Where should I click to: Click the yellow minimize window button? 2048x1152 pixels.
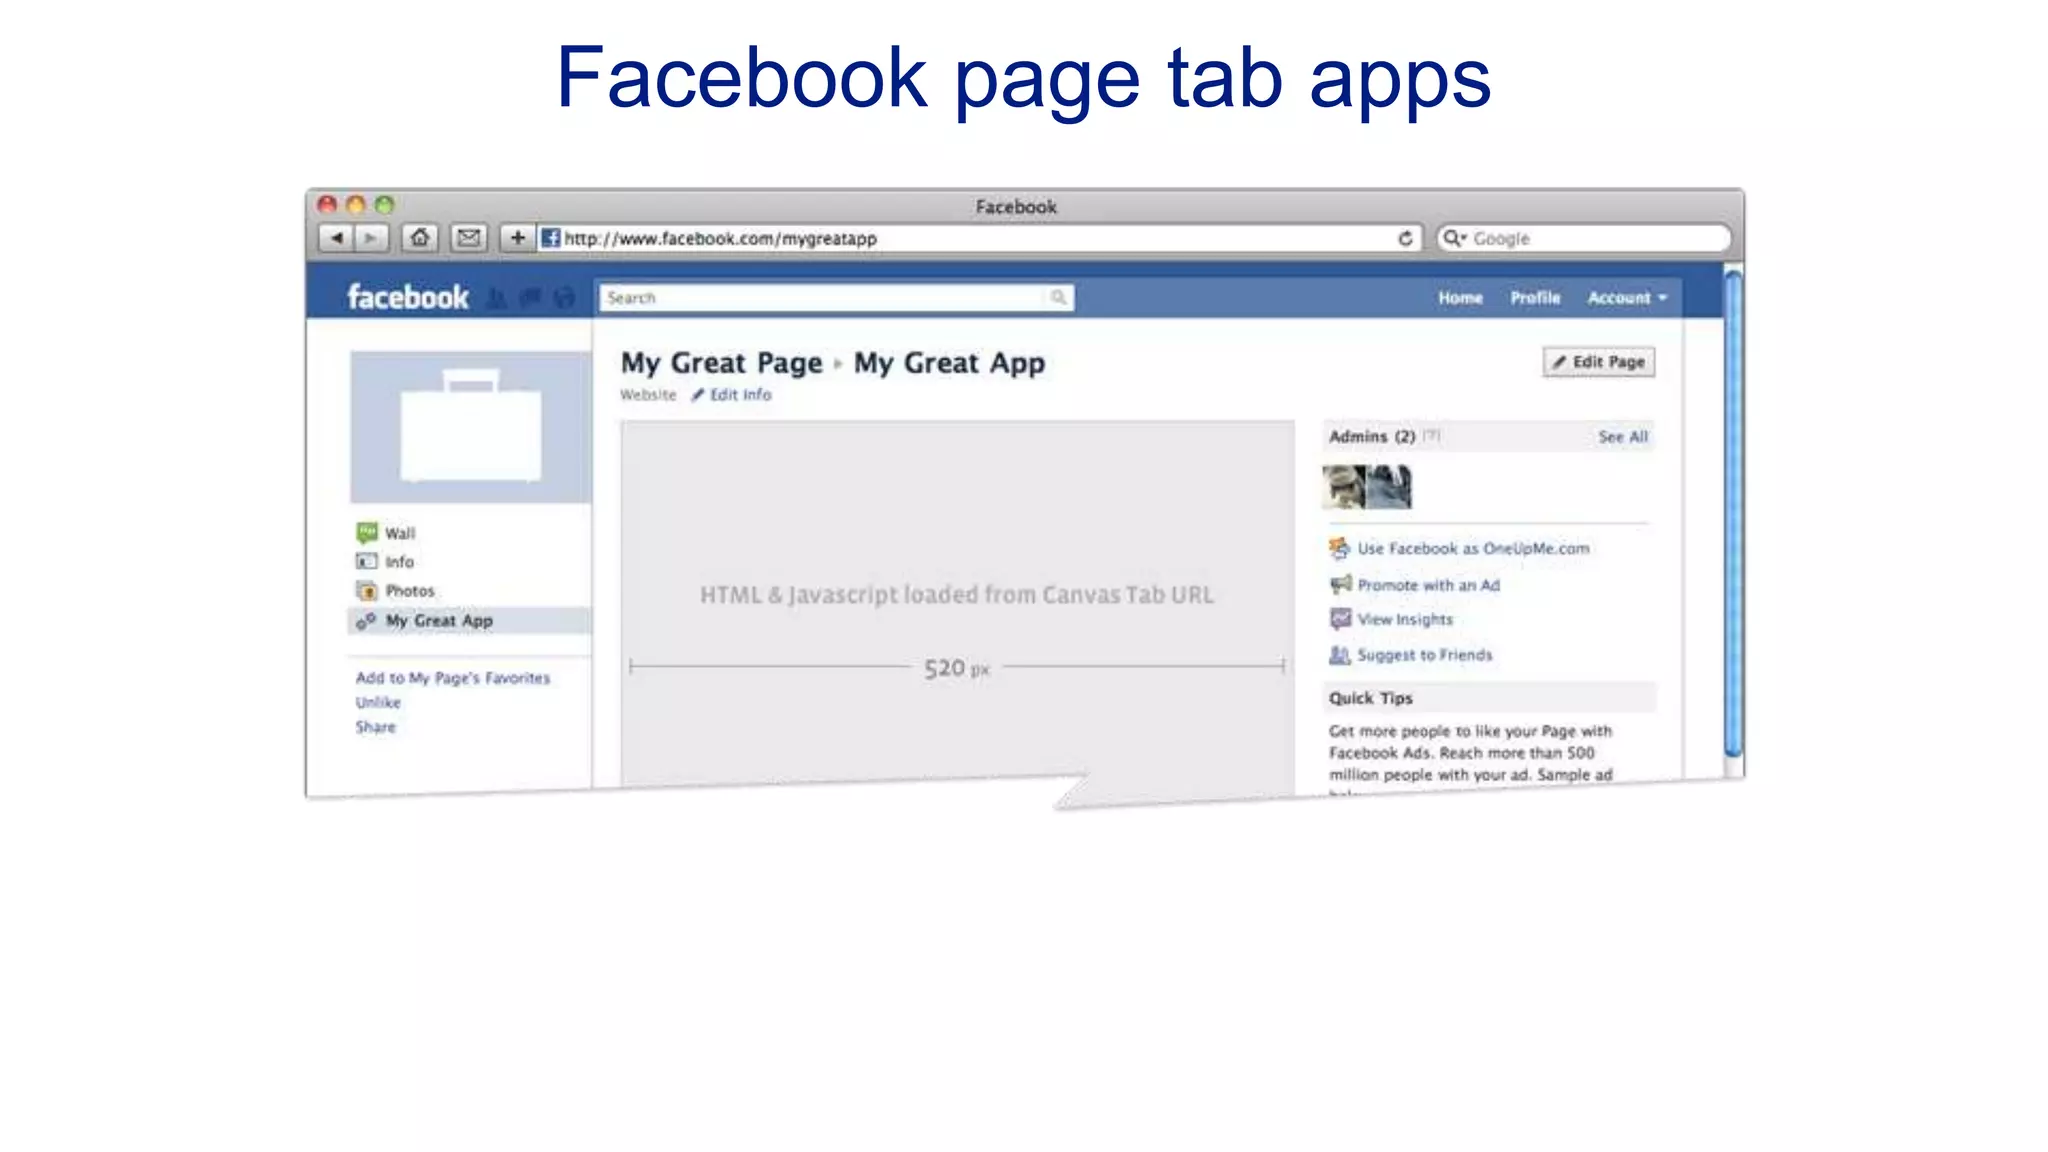(356, 205)
